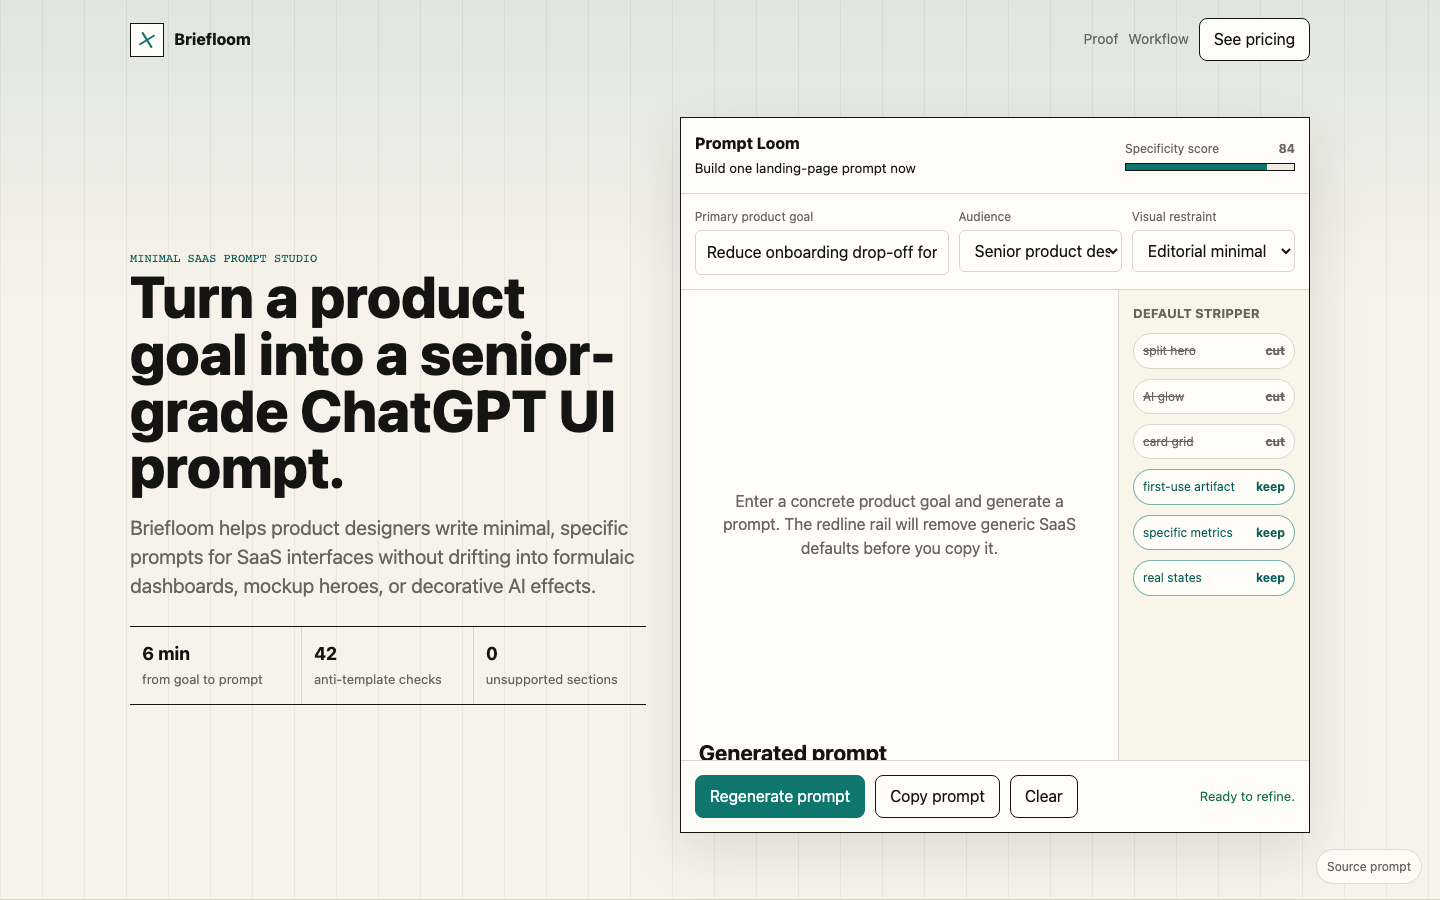Click the 'DEFAULT STRIPPER' heading

point(1196,314)
